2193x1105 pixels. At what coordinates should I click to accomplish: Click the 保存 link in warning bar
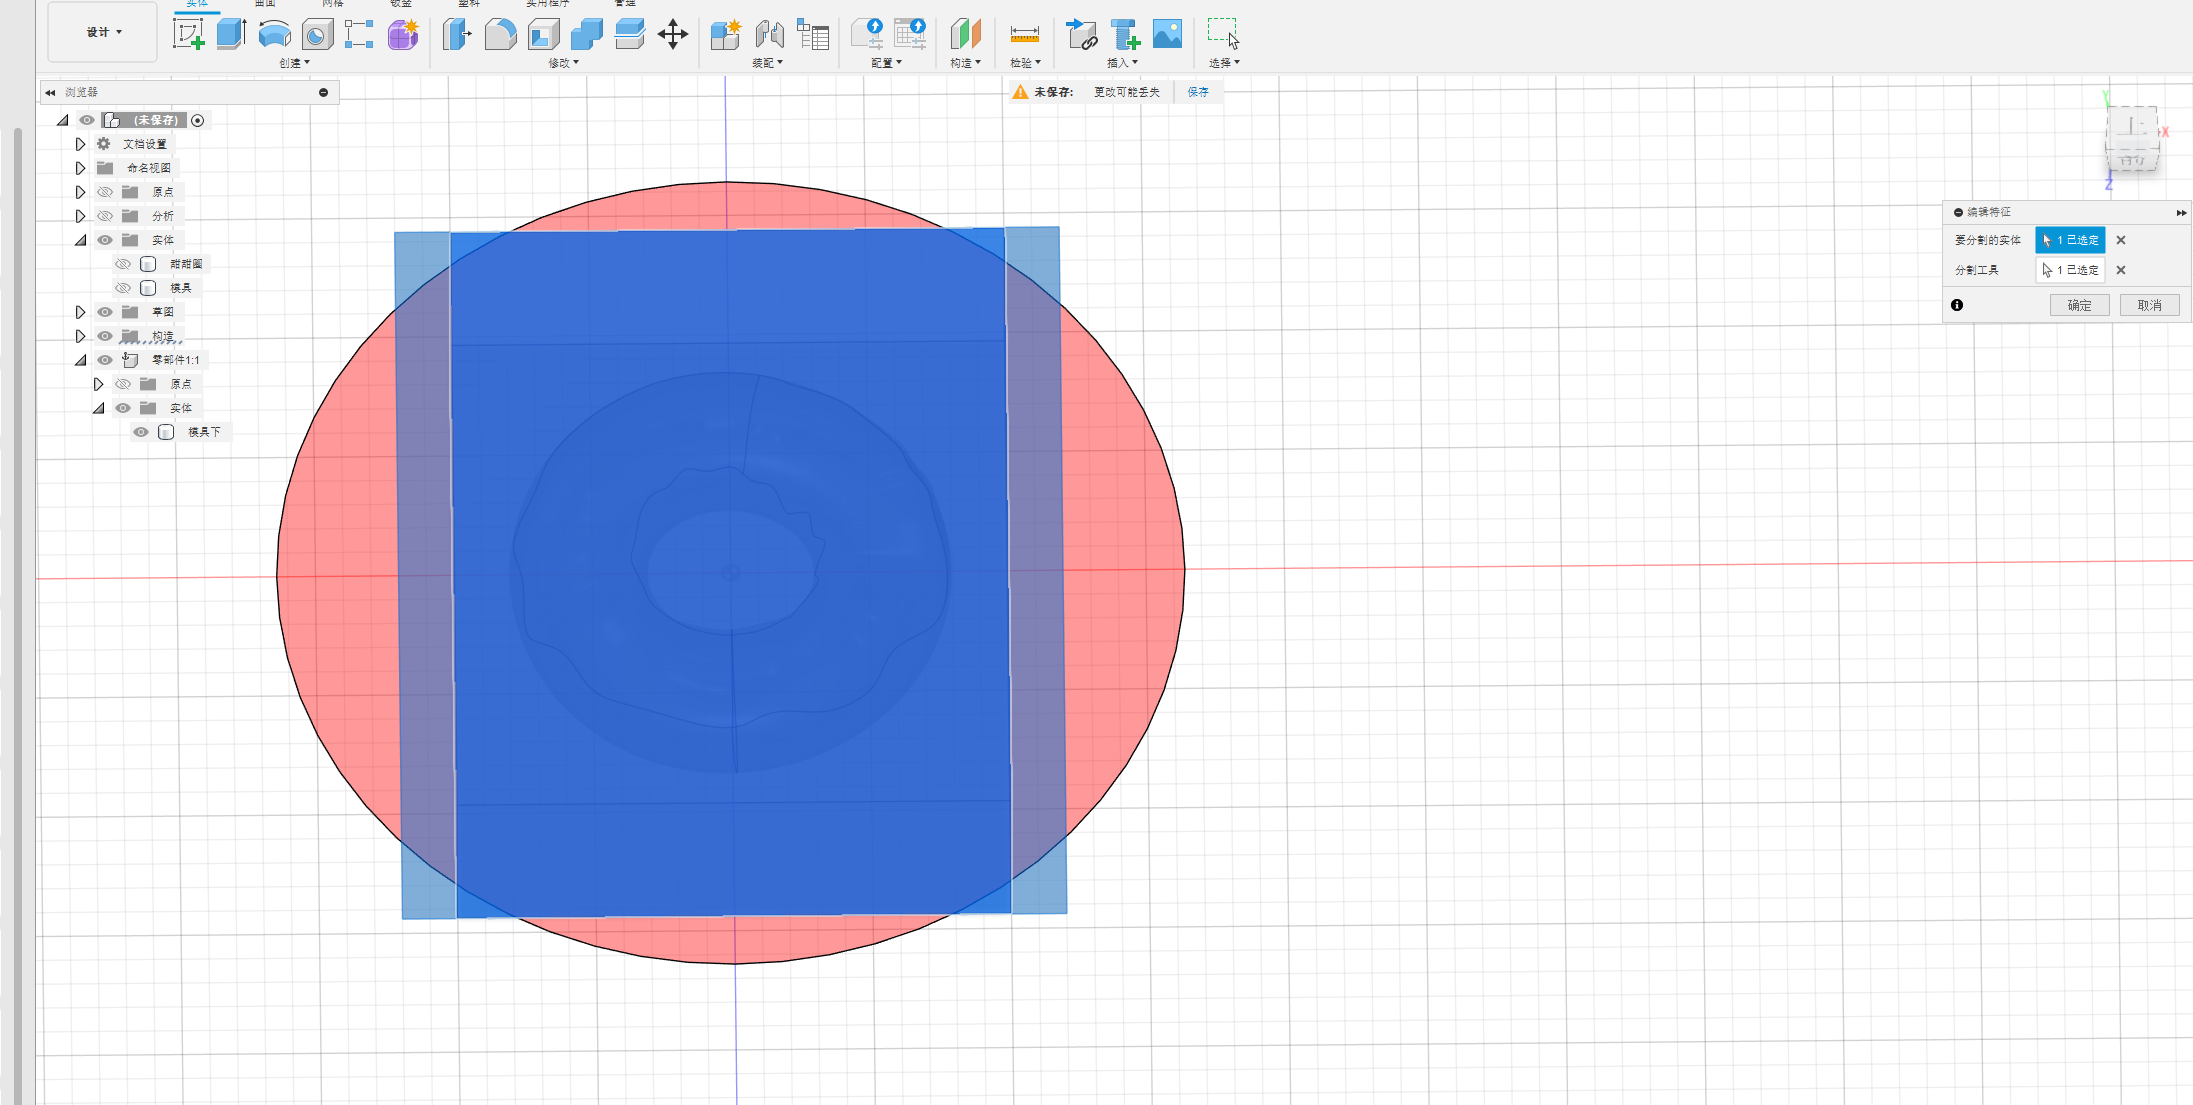pos(1197,92)
